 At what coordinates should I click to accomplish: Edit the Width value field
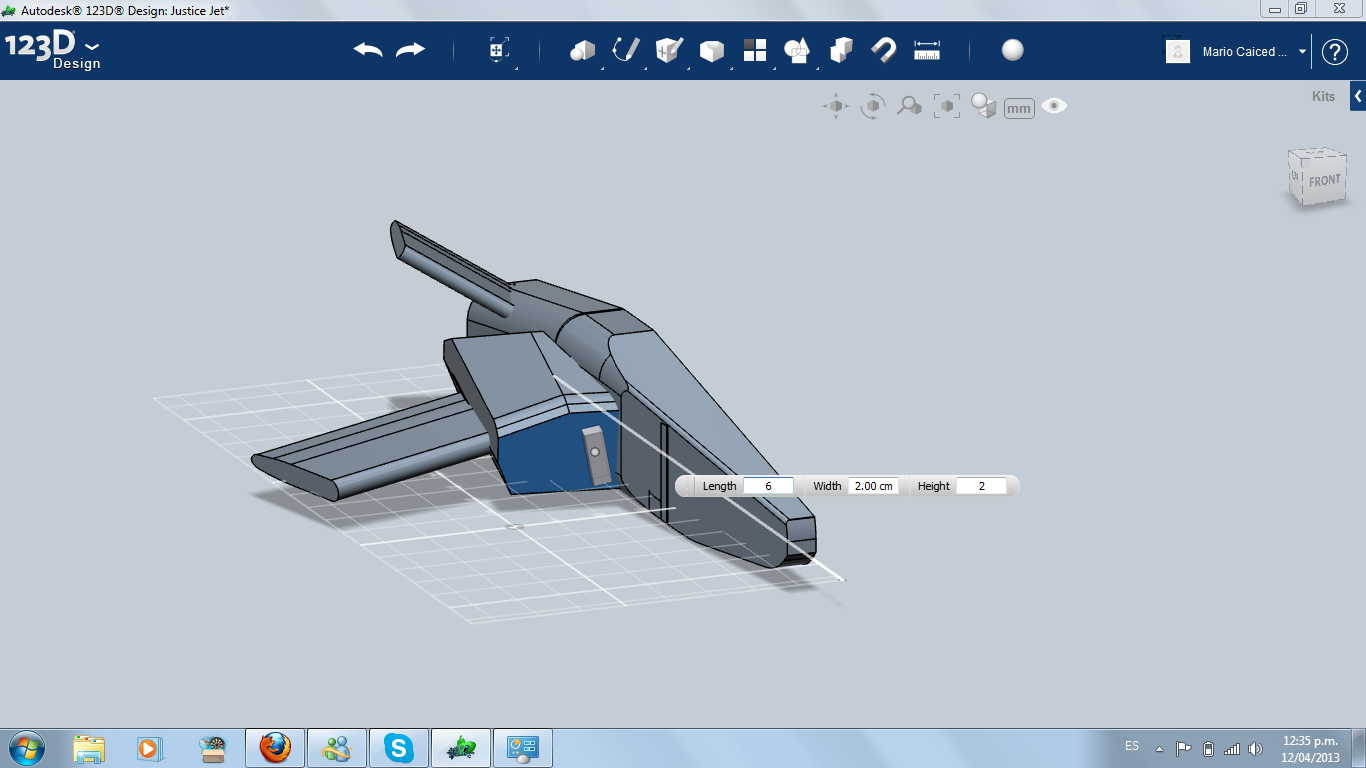coord(873,486)
